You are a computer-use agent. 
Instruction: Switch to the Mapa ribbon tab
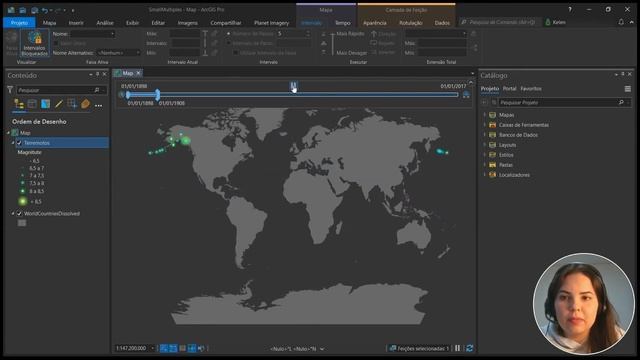pos(49,23)
